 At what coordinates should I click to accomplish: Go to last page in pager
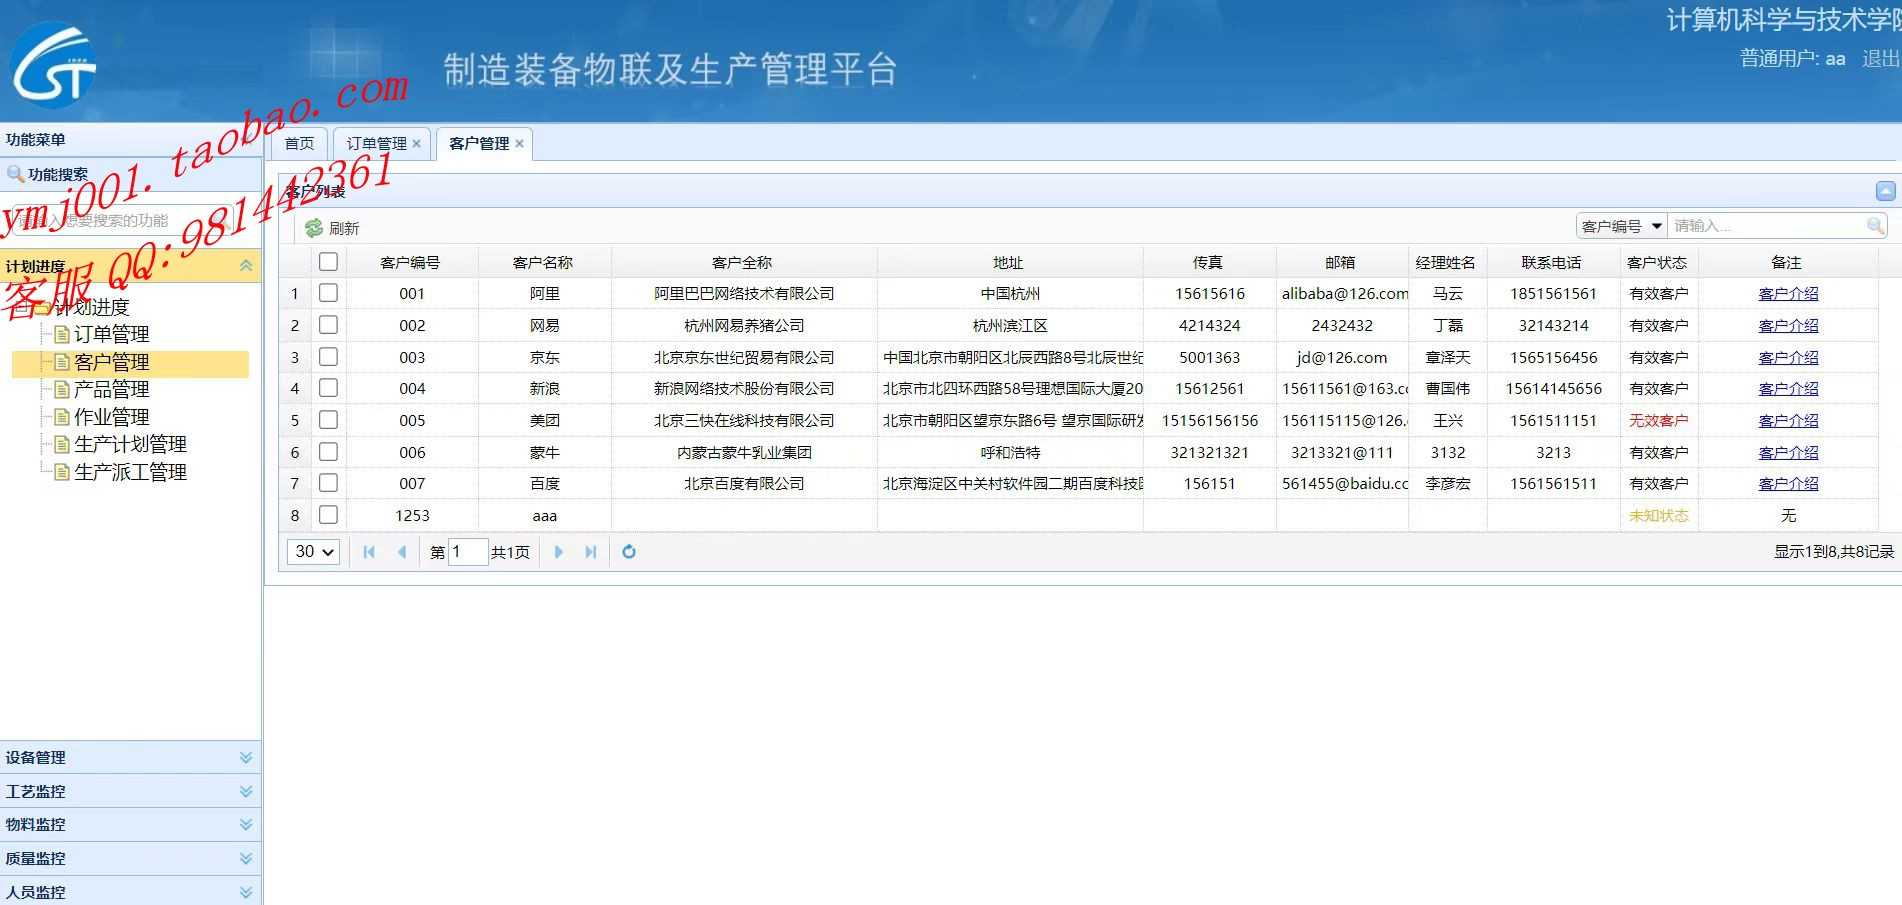click(x=591, y=552)
